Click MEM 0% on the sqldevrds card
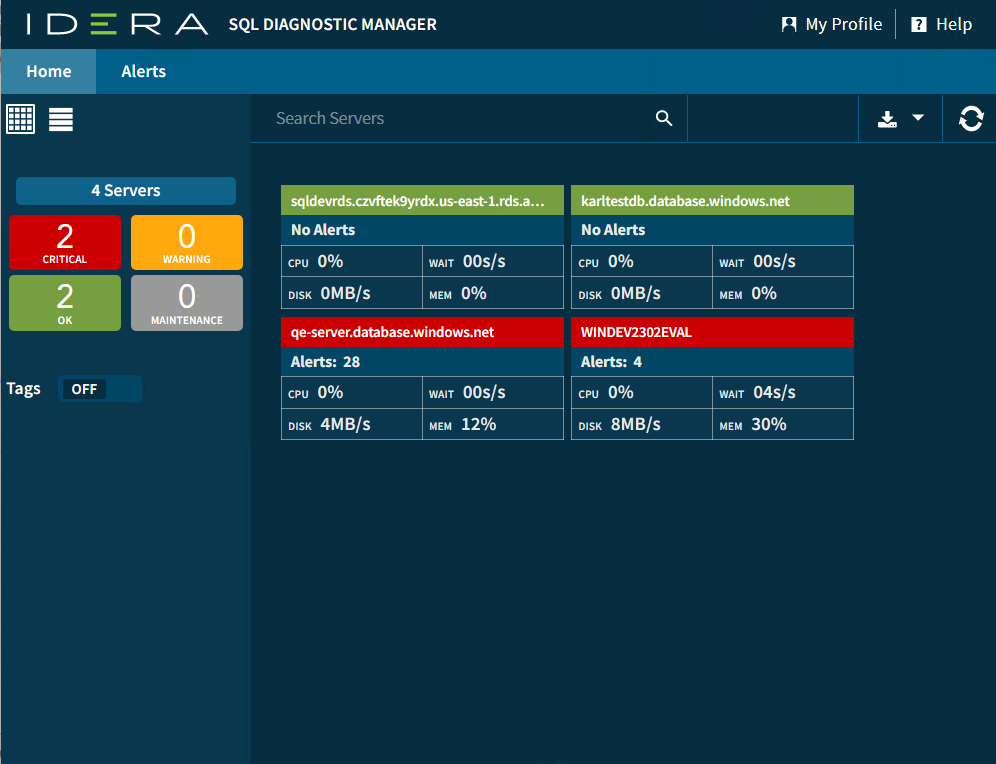This screenshot has height=764, width=996. (x=493, y=293)
